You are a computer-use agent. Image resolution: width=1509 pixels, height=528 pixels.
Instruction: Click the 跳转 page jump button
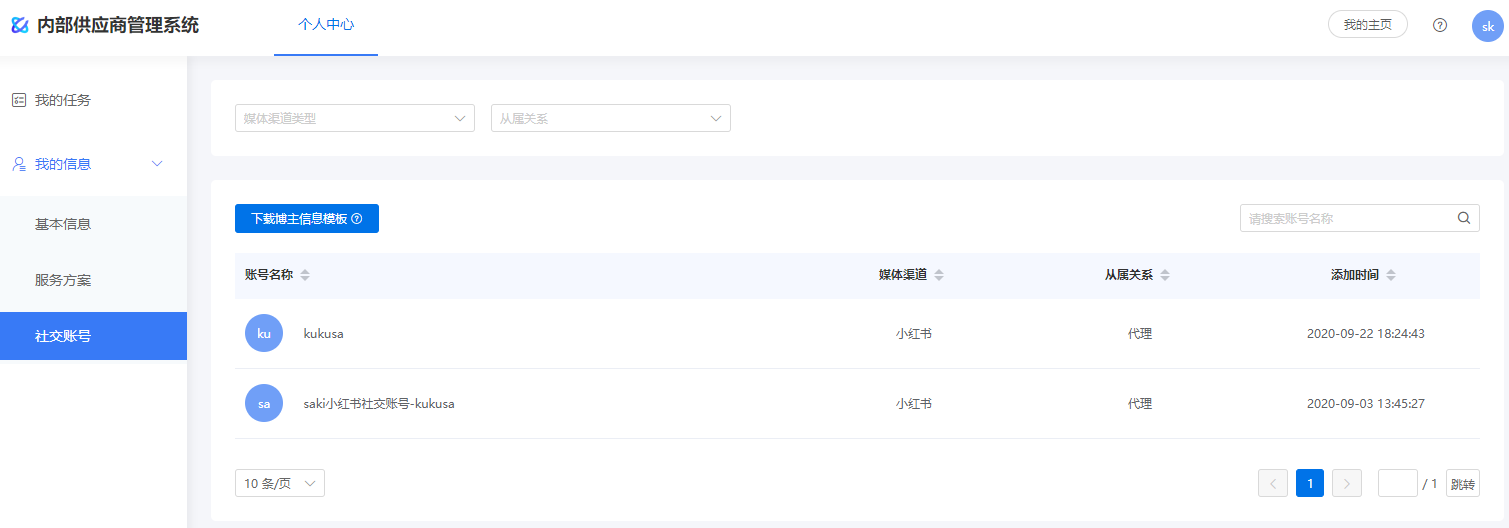click(x=1463, y=483)
